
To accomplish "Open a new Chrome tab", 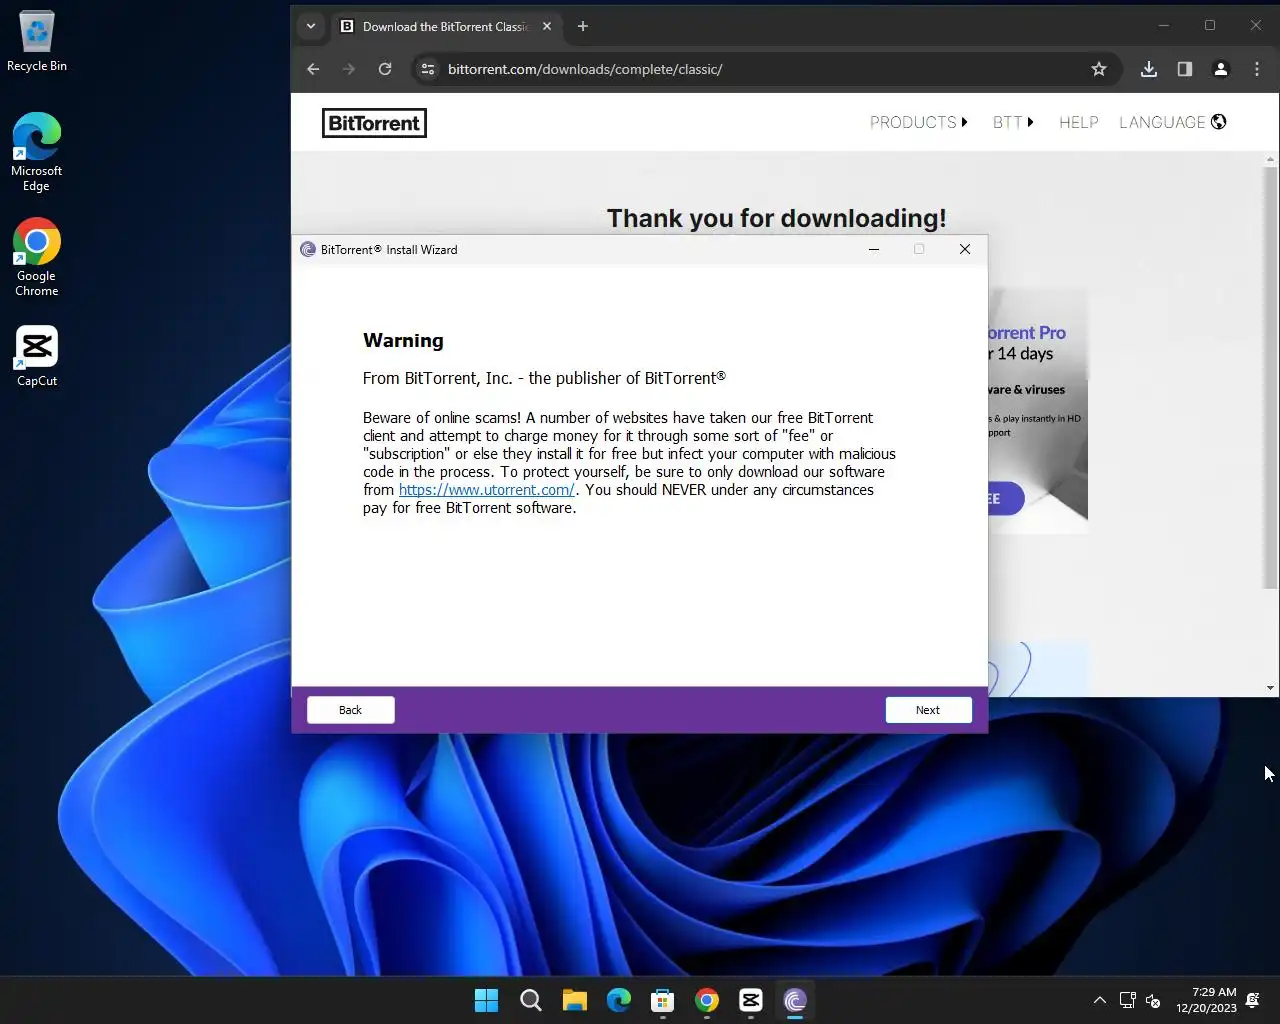I will (583, 27).
